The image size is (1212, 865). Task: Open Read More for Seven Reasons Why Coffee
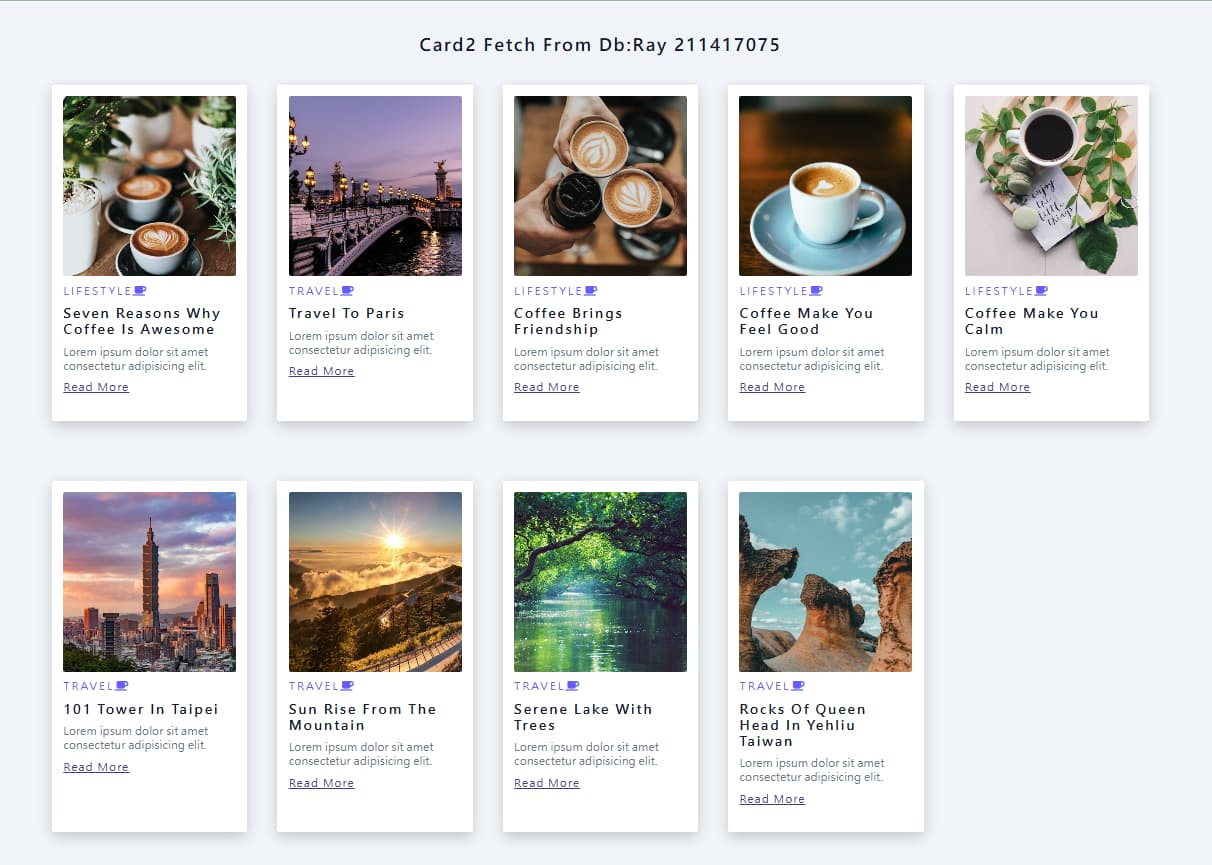click(x=96, y=387)
